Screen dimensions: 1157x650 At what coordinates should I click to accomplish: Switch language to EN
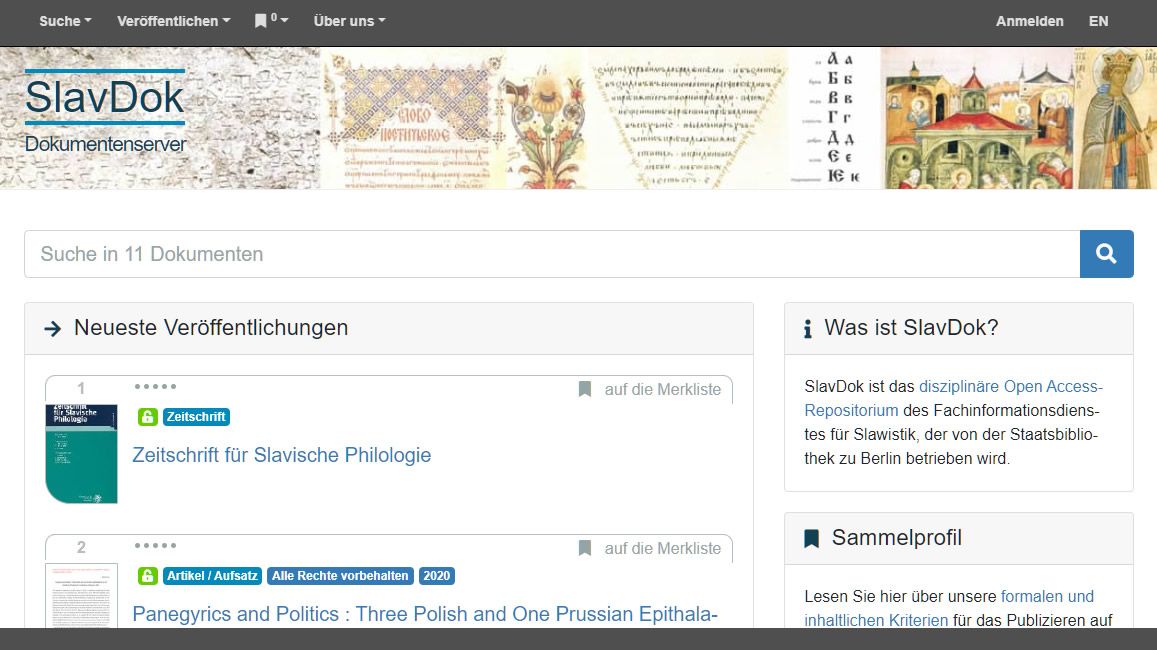(x=1098, y=21)
